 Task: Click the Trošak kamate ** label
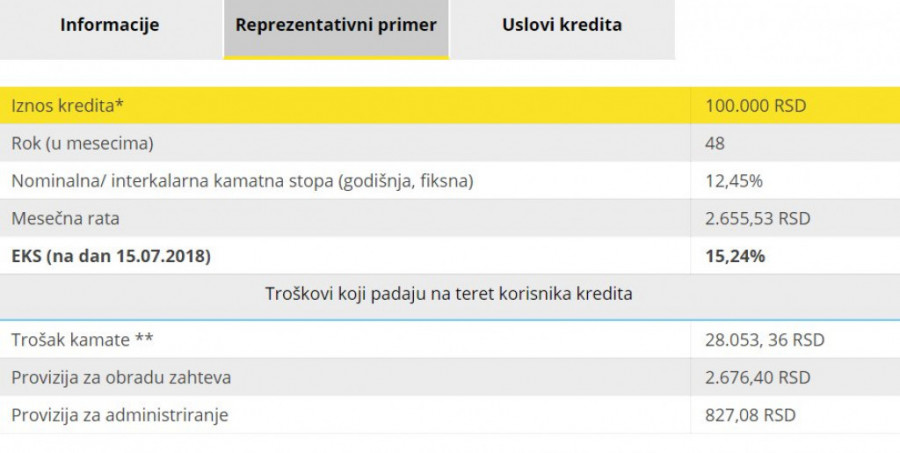tap(82, 339)
